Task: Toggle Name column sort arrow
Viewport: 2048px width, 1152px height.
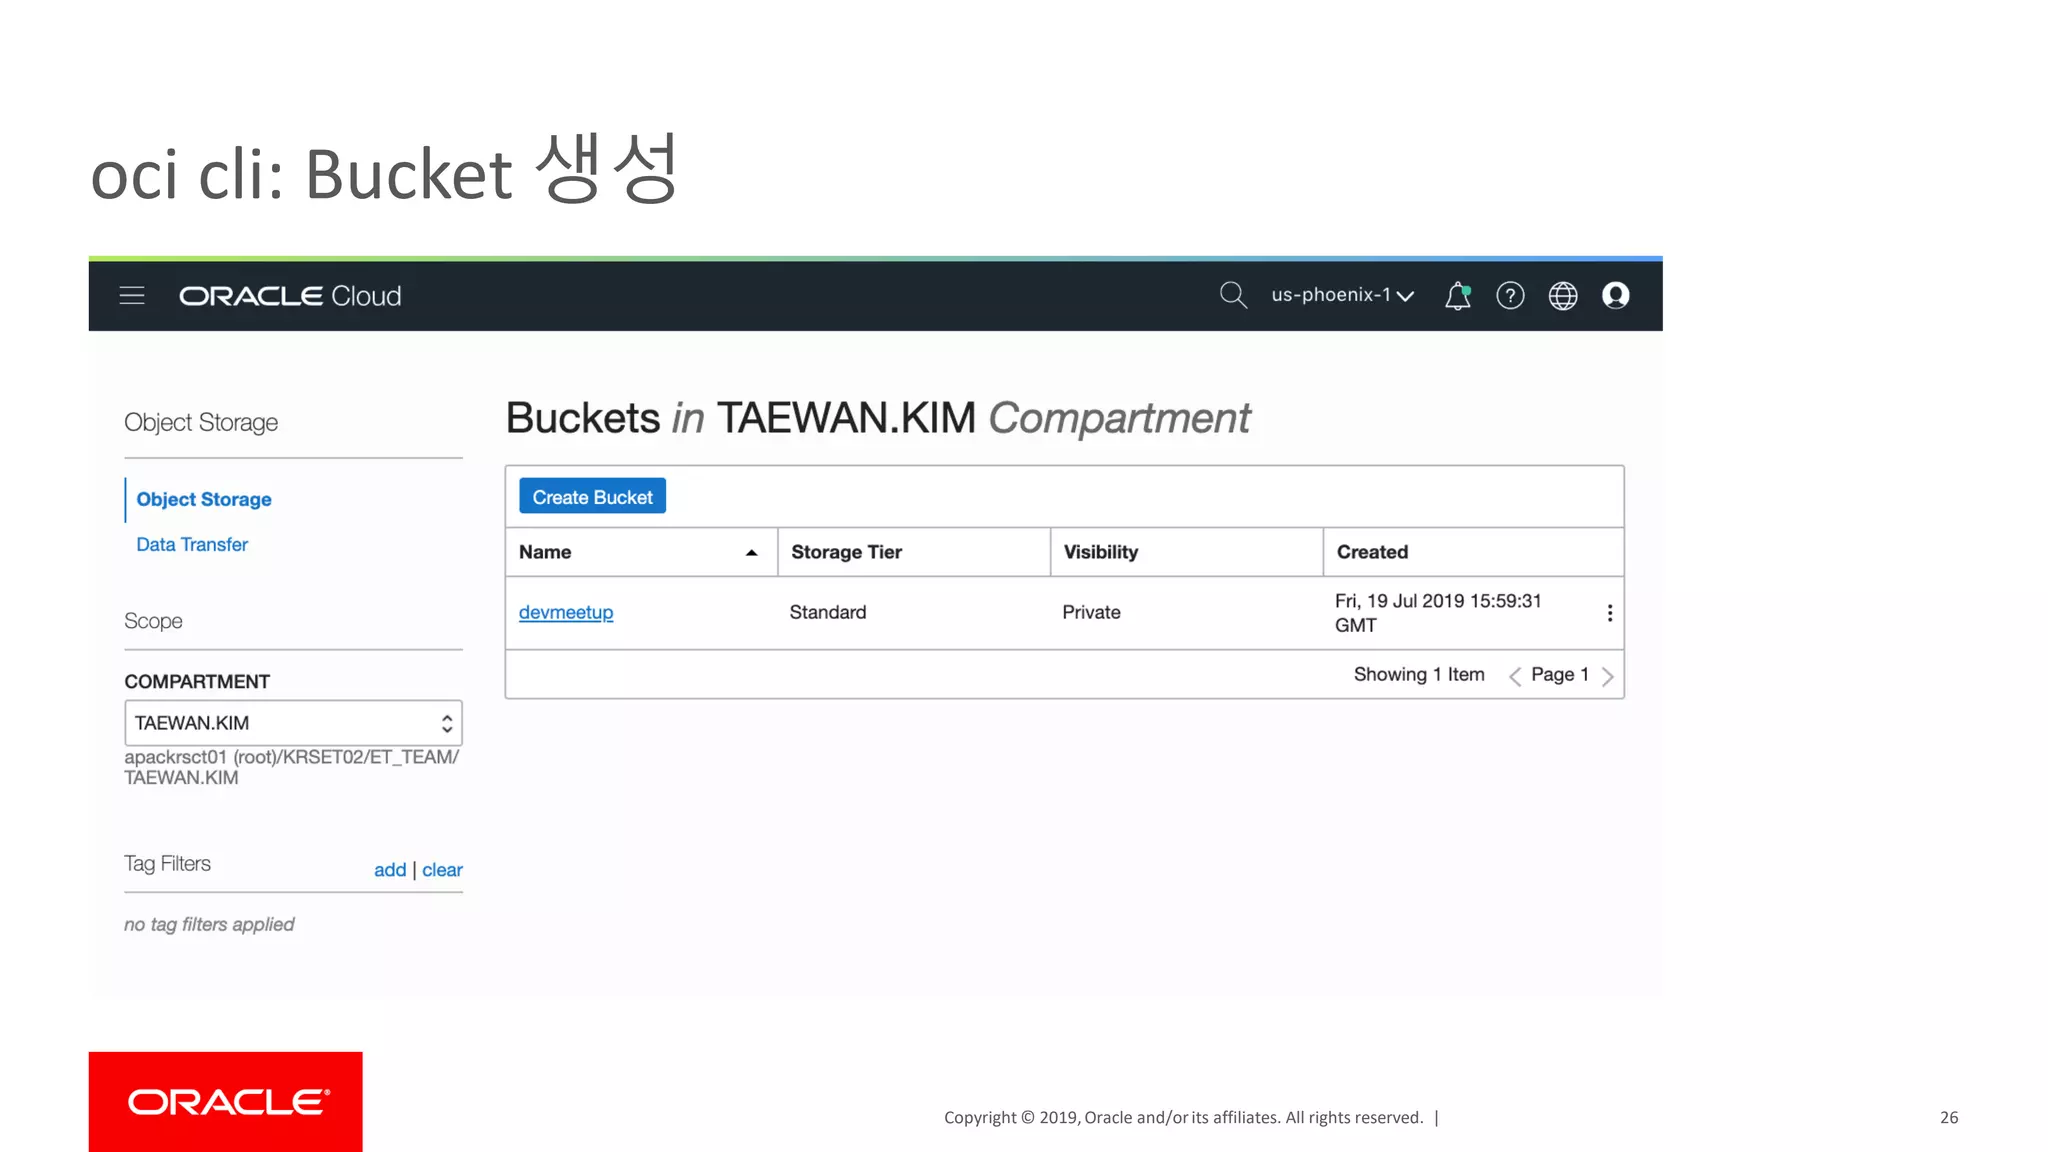Action: pyautogui.click(x=751, y=553)
